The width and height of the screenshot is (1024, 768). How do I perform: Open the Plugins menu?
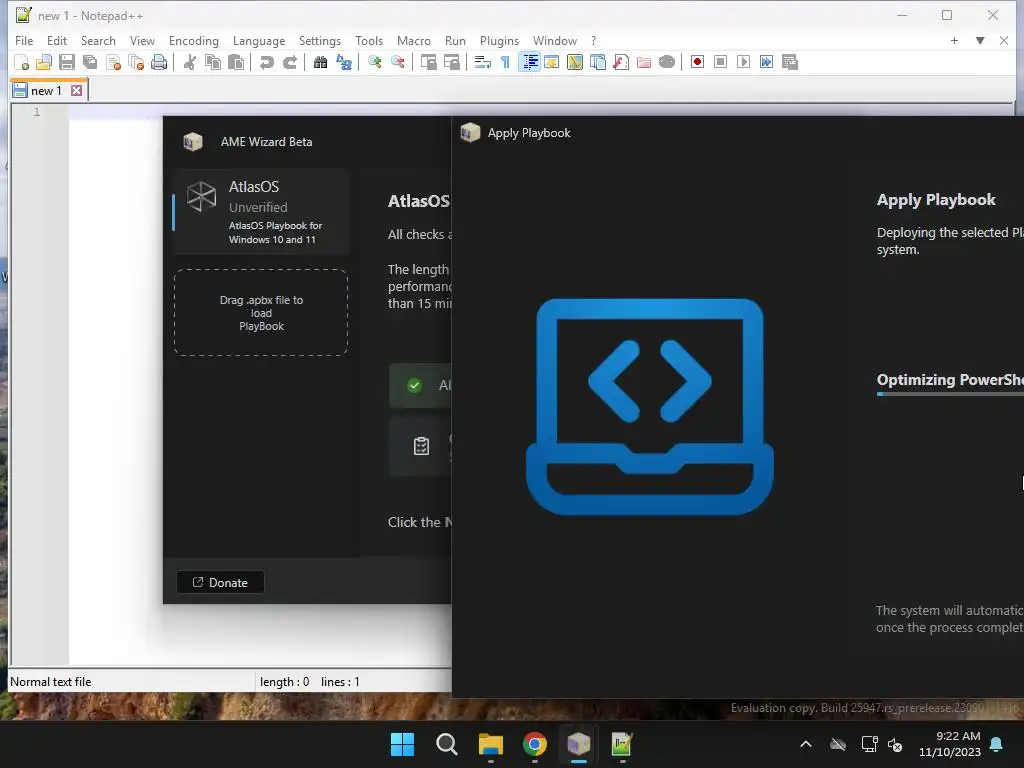tap(499, 40)
